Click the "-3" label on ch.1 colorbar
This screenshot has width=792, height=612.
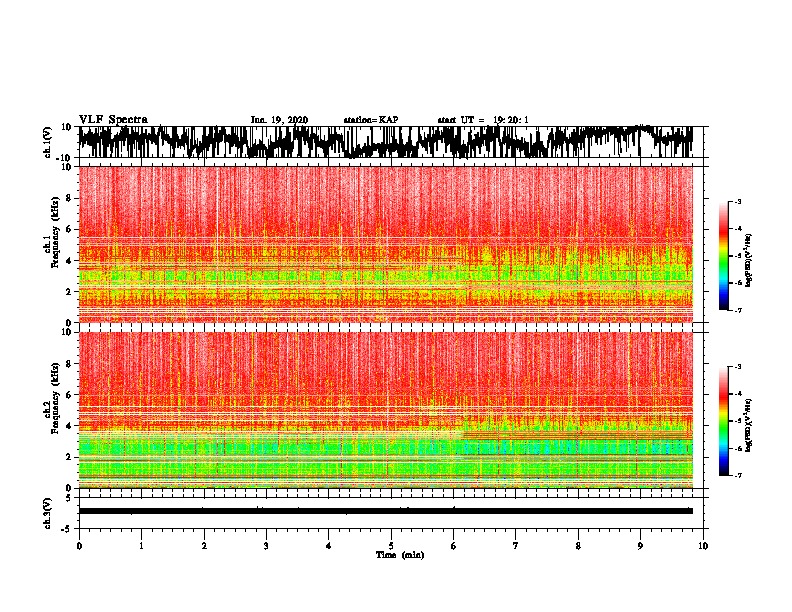[x=737, y=201]
